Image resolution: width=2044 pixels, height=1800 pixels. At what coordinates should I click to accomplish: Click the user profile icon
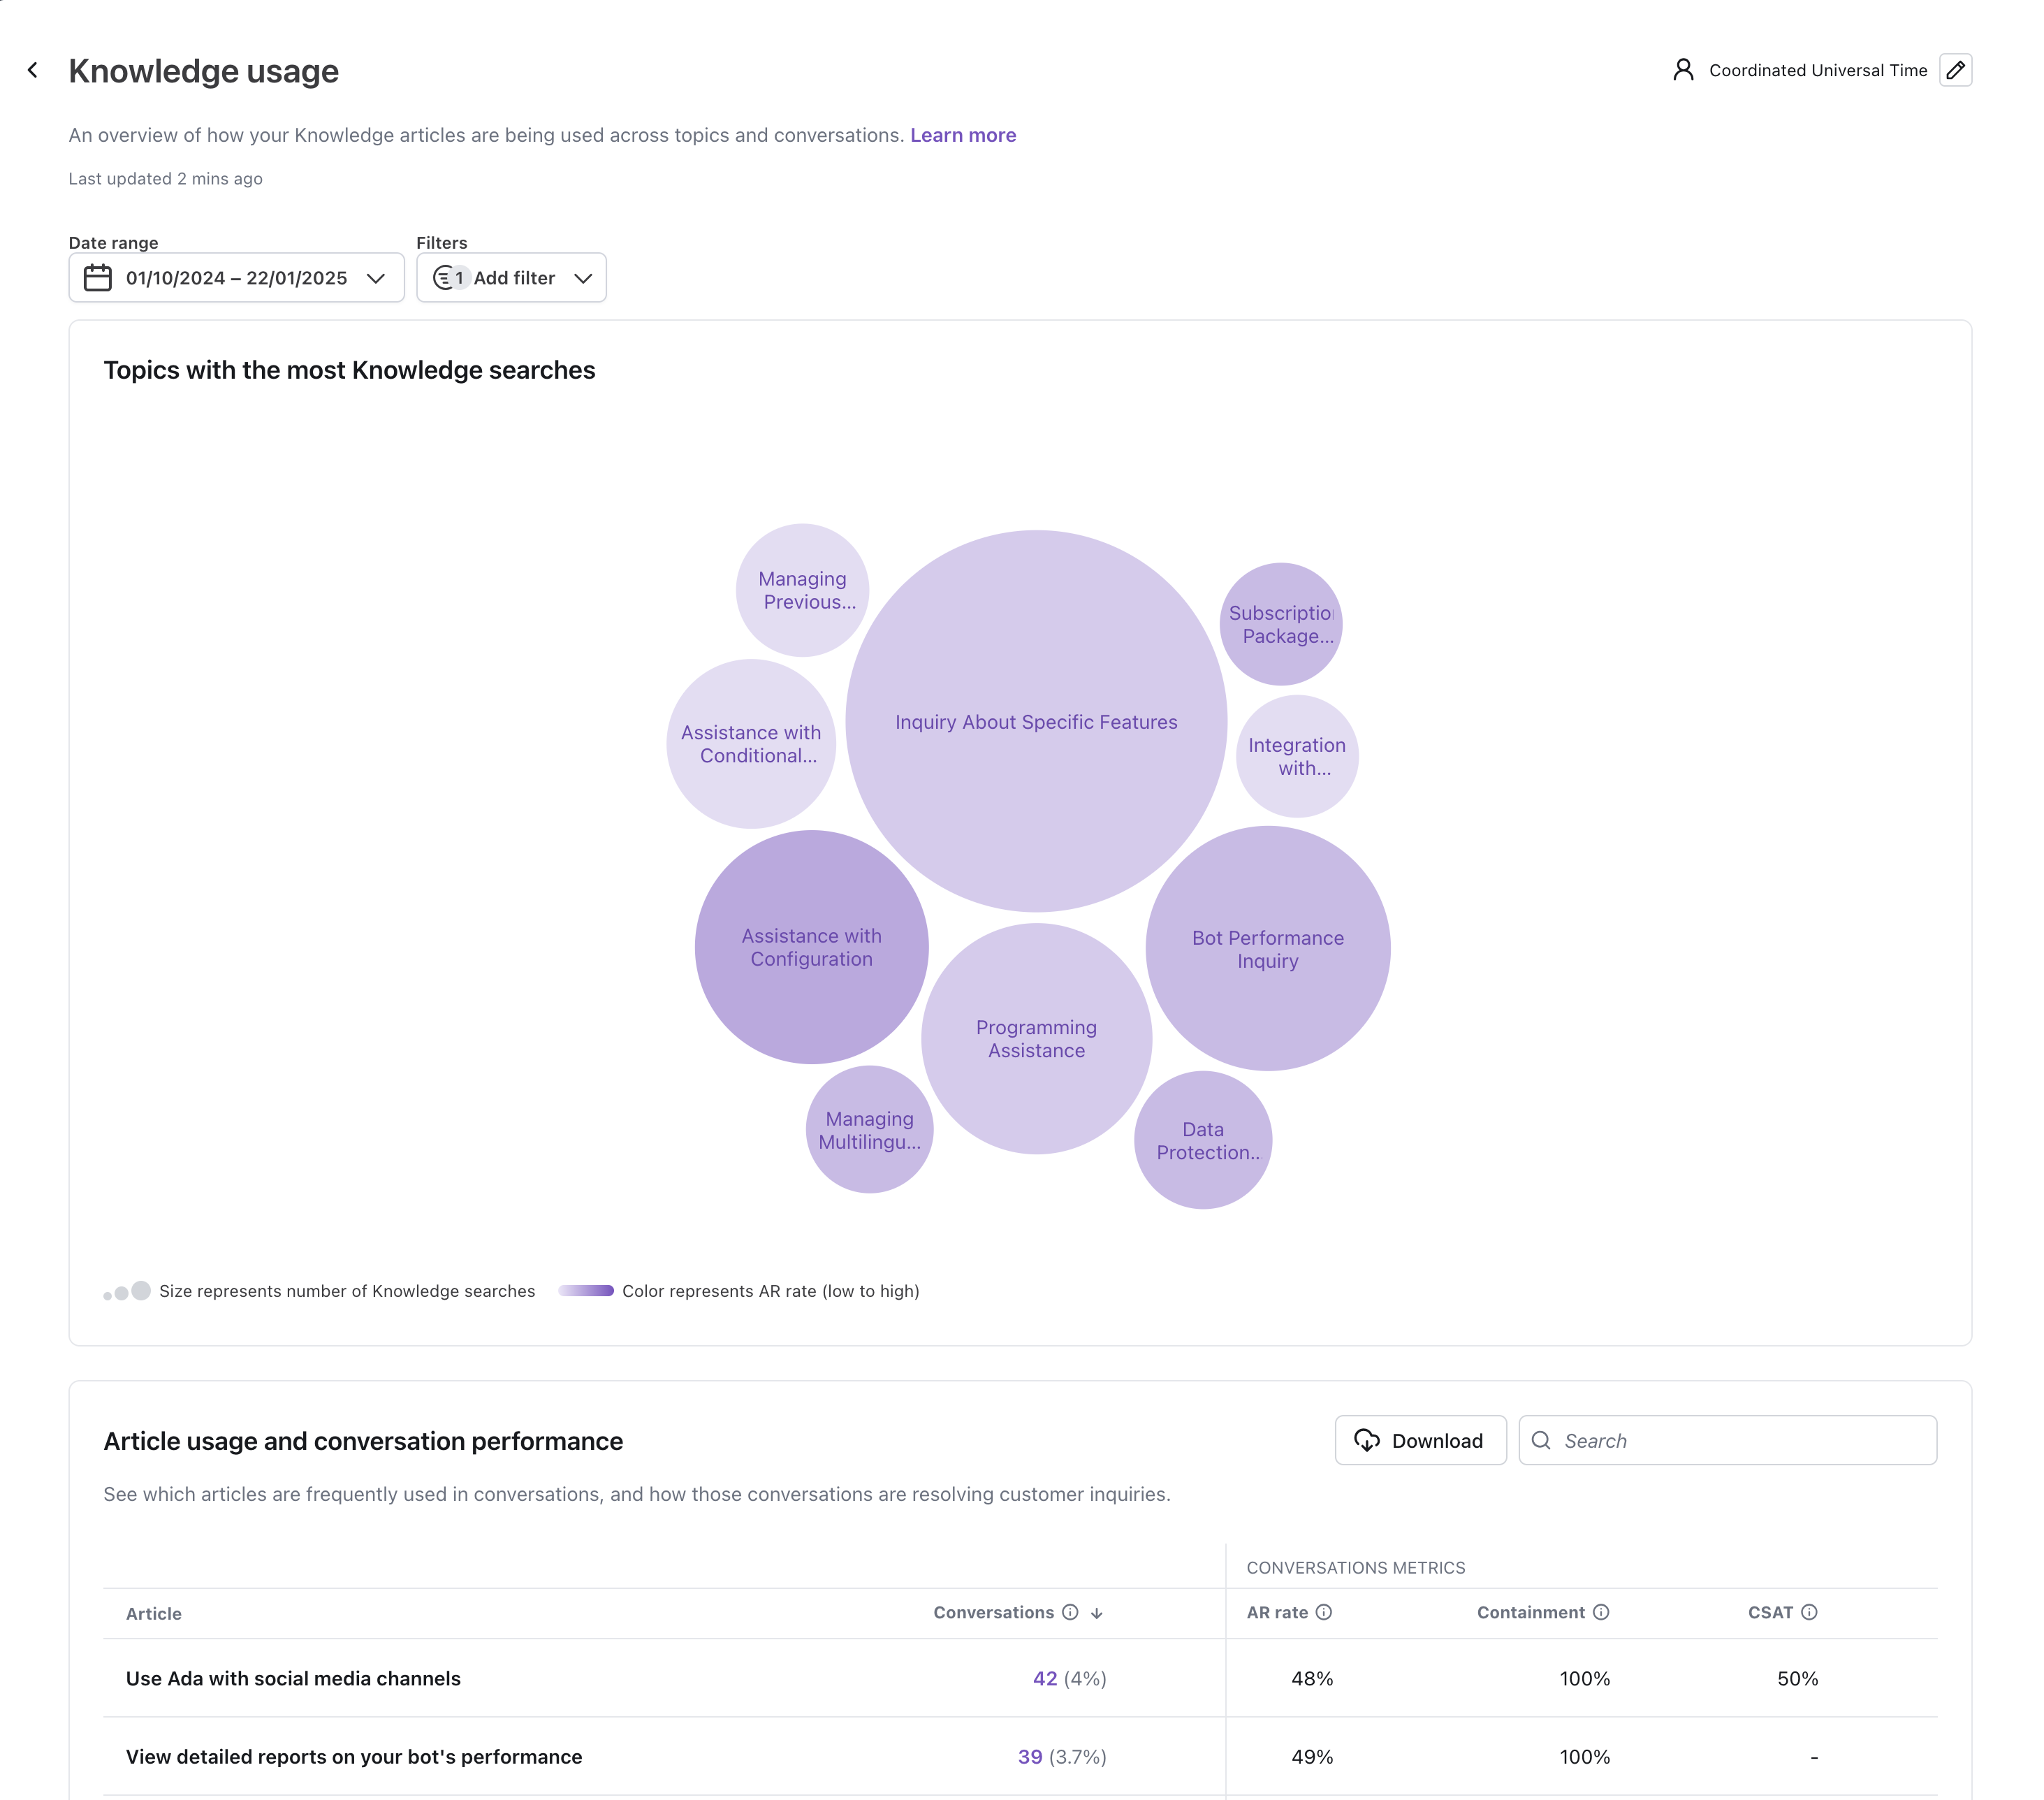pyautogui.click(x=1683, y=70)
